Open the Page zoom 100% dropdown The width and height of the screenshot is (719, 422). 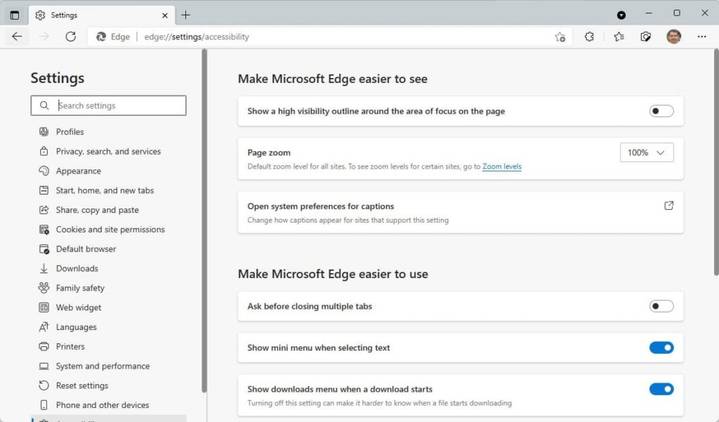[647, 152]
